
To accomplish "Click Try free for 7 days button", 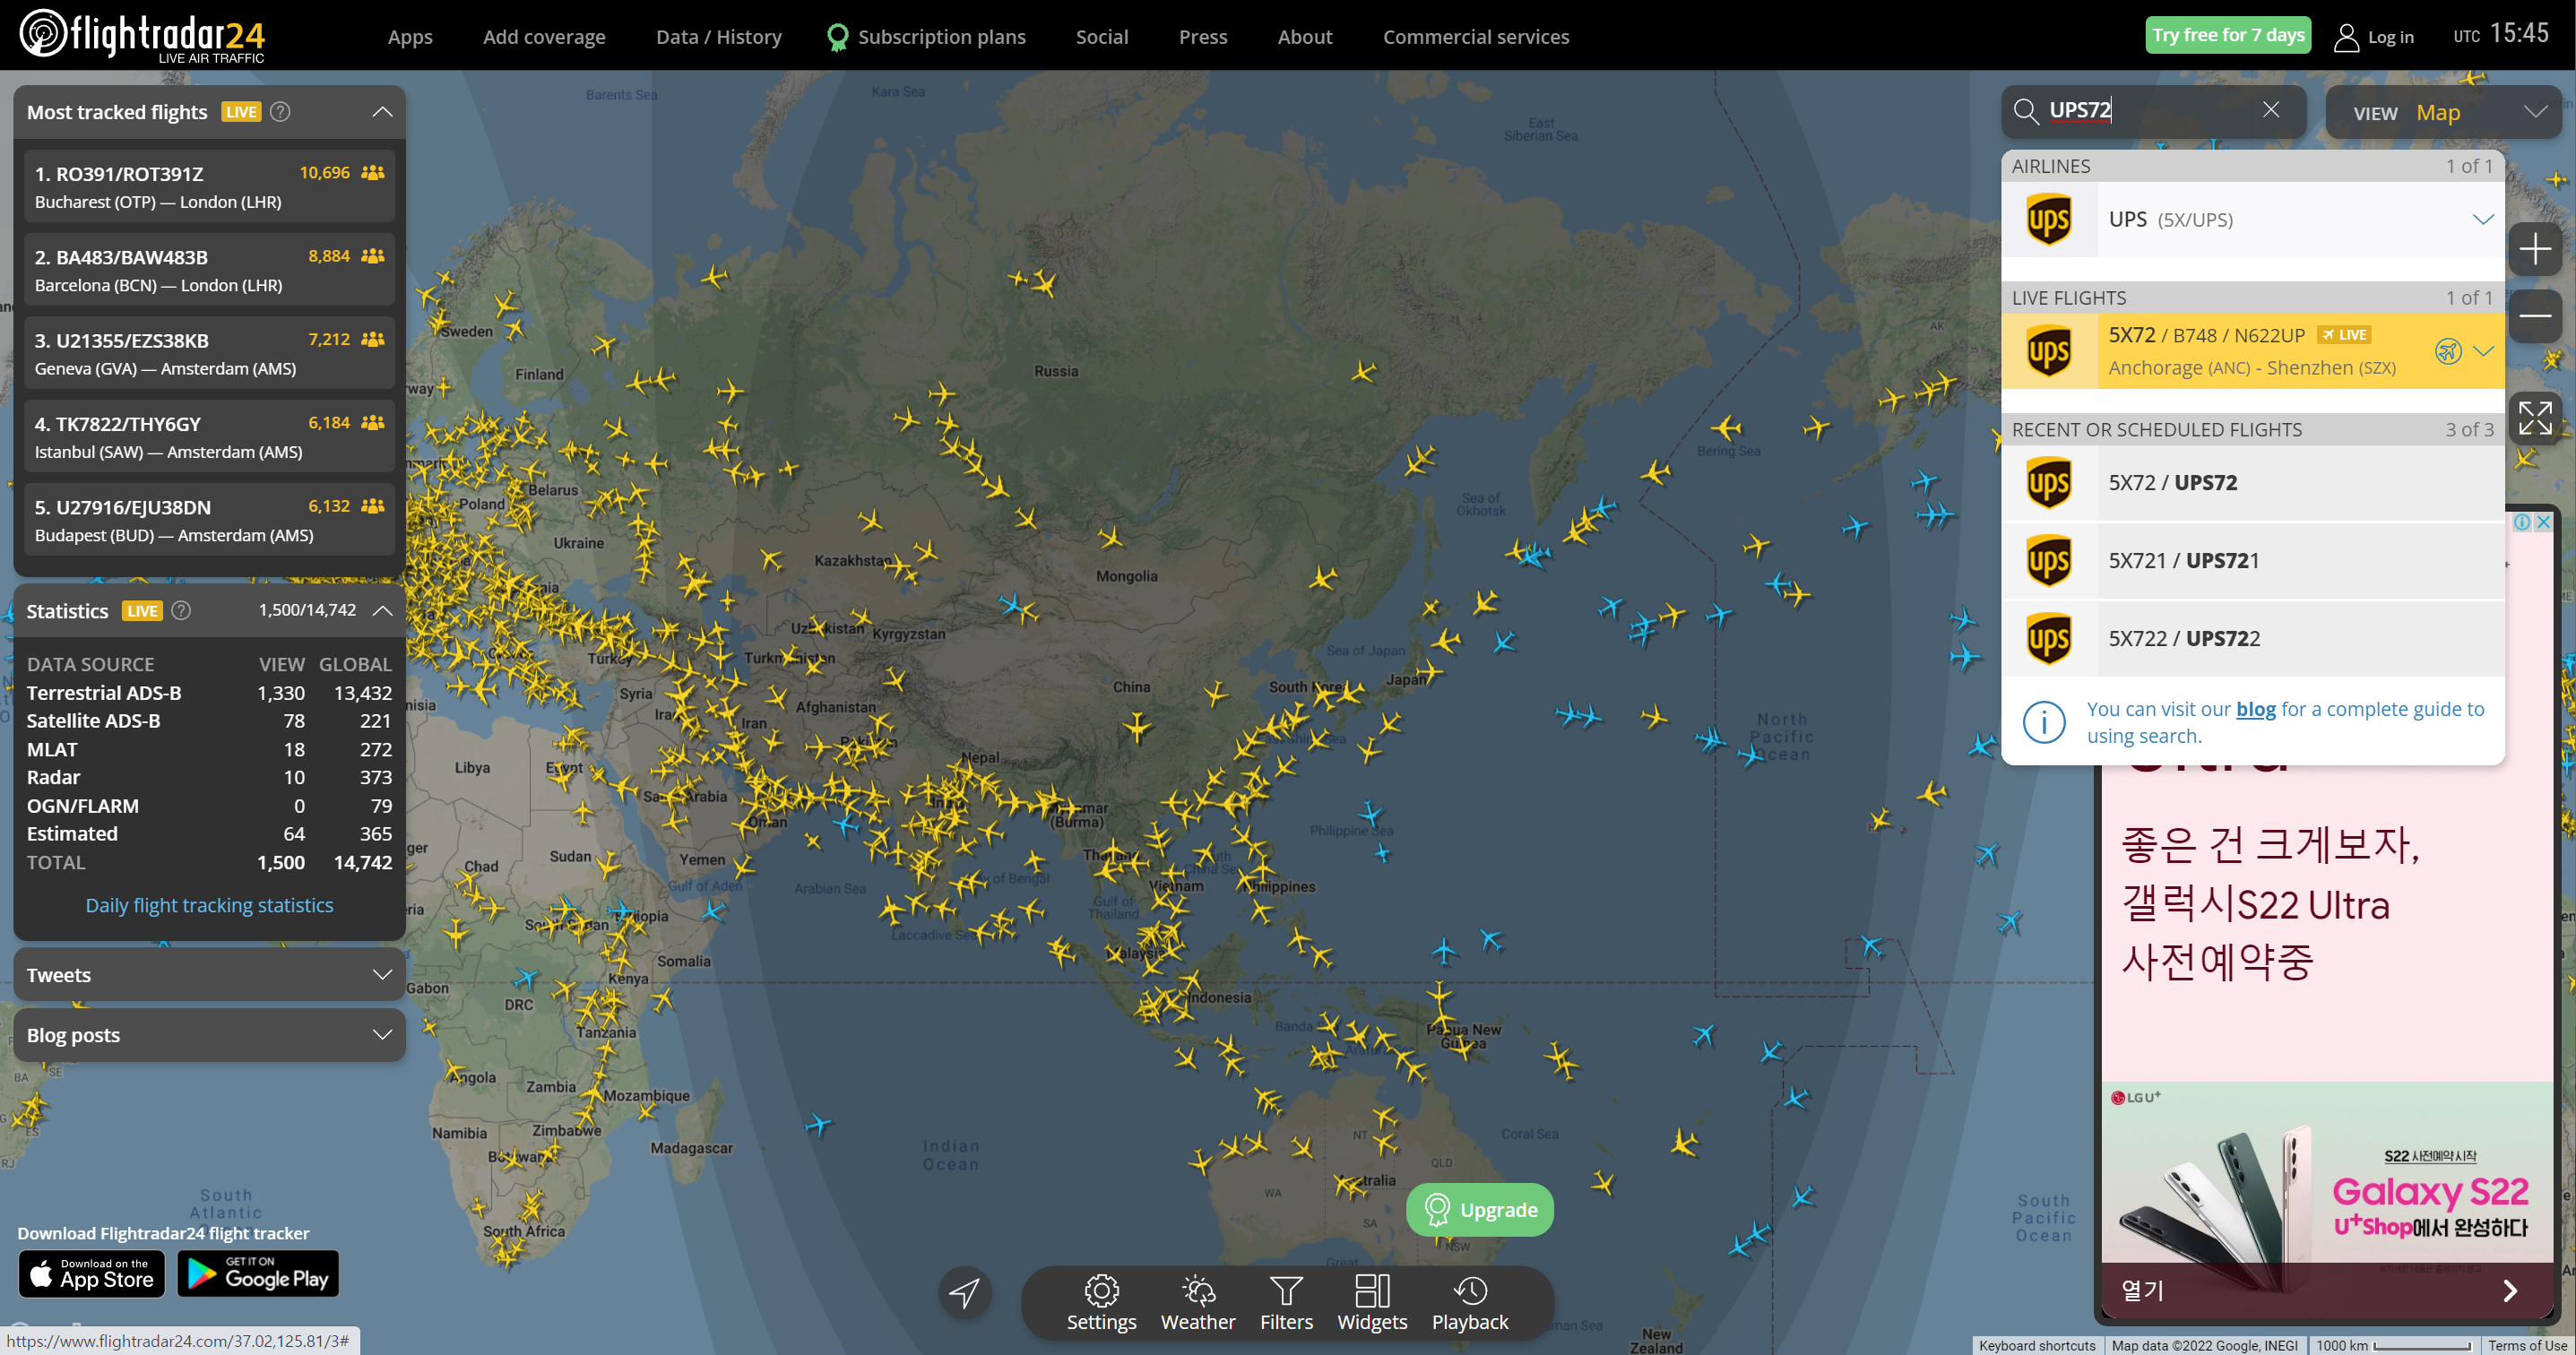I will (x=2228, y=35).
